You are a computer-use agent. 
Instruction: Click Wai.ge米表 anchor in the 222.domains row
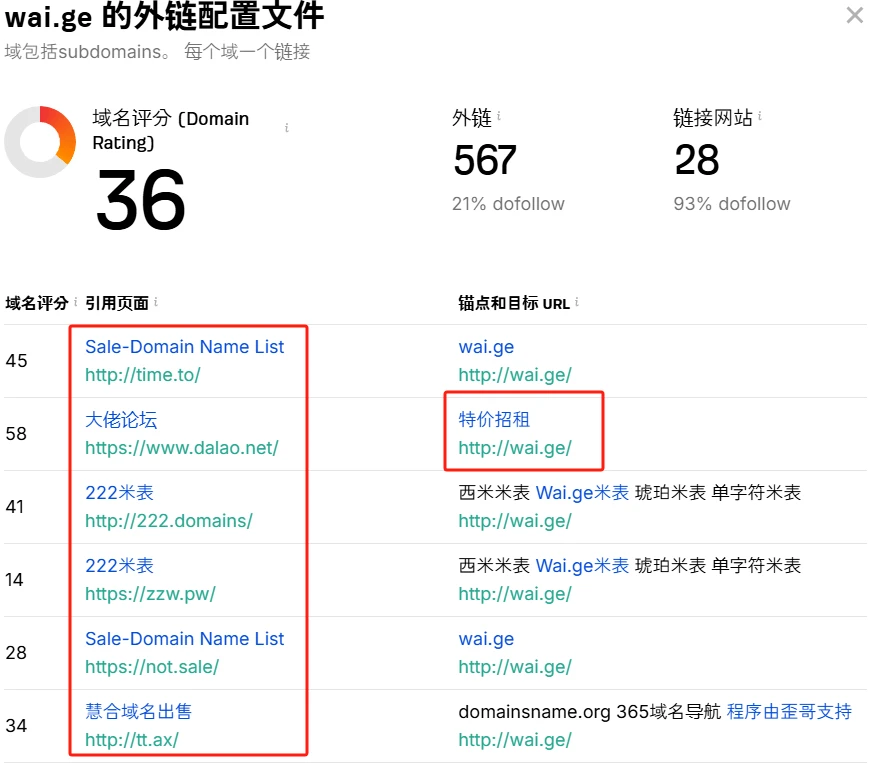click(582, 493)
